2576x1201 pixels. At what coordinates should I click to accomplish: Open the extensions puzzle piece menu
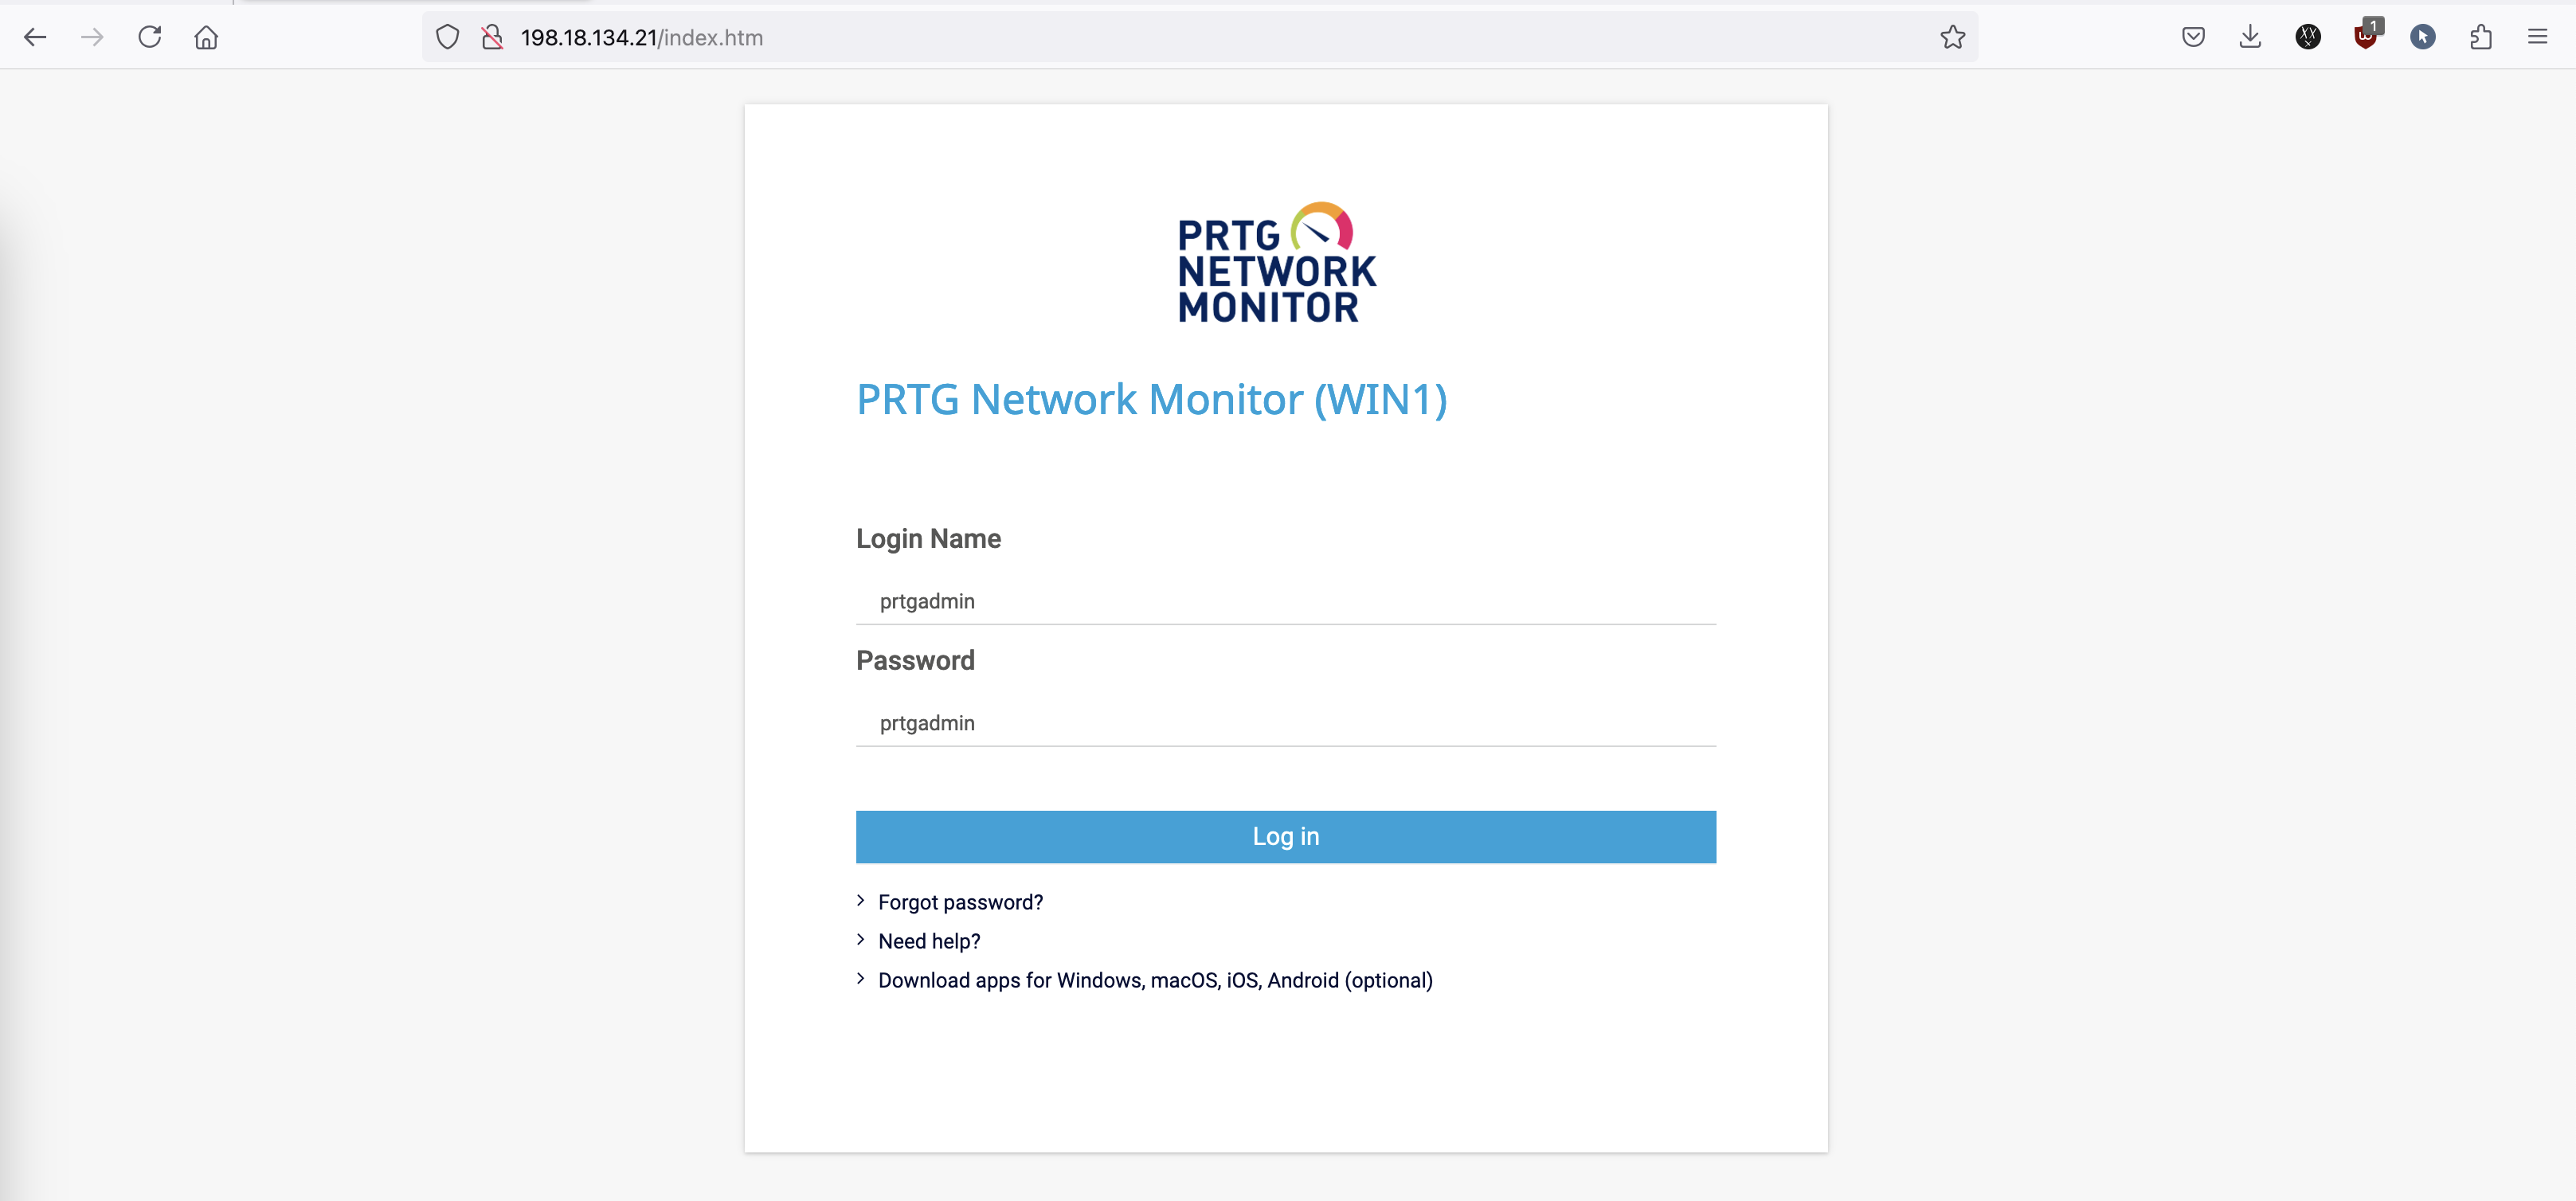point(2480,37)
